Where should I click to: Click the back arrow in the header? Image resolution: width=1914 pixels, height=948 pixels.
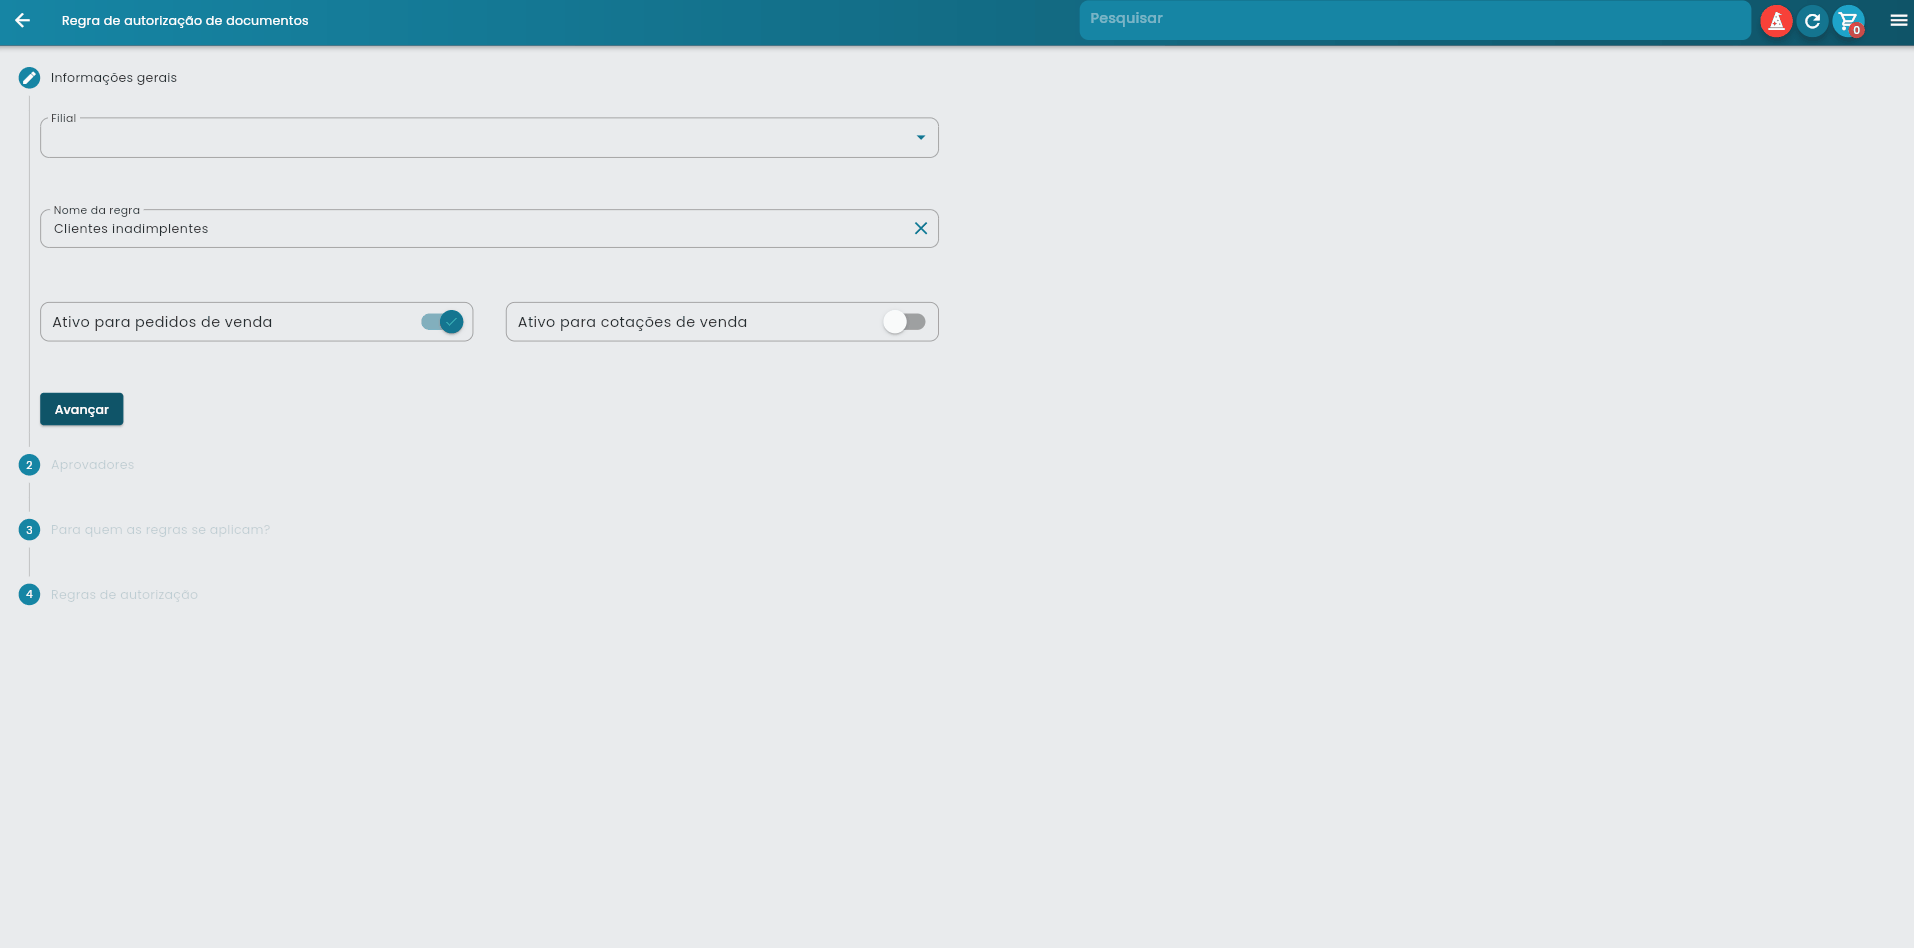pos(23,20)
